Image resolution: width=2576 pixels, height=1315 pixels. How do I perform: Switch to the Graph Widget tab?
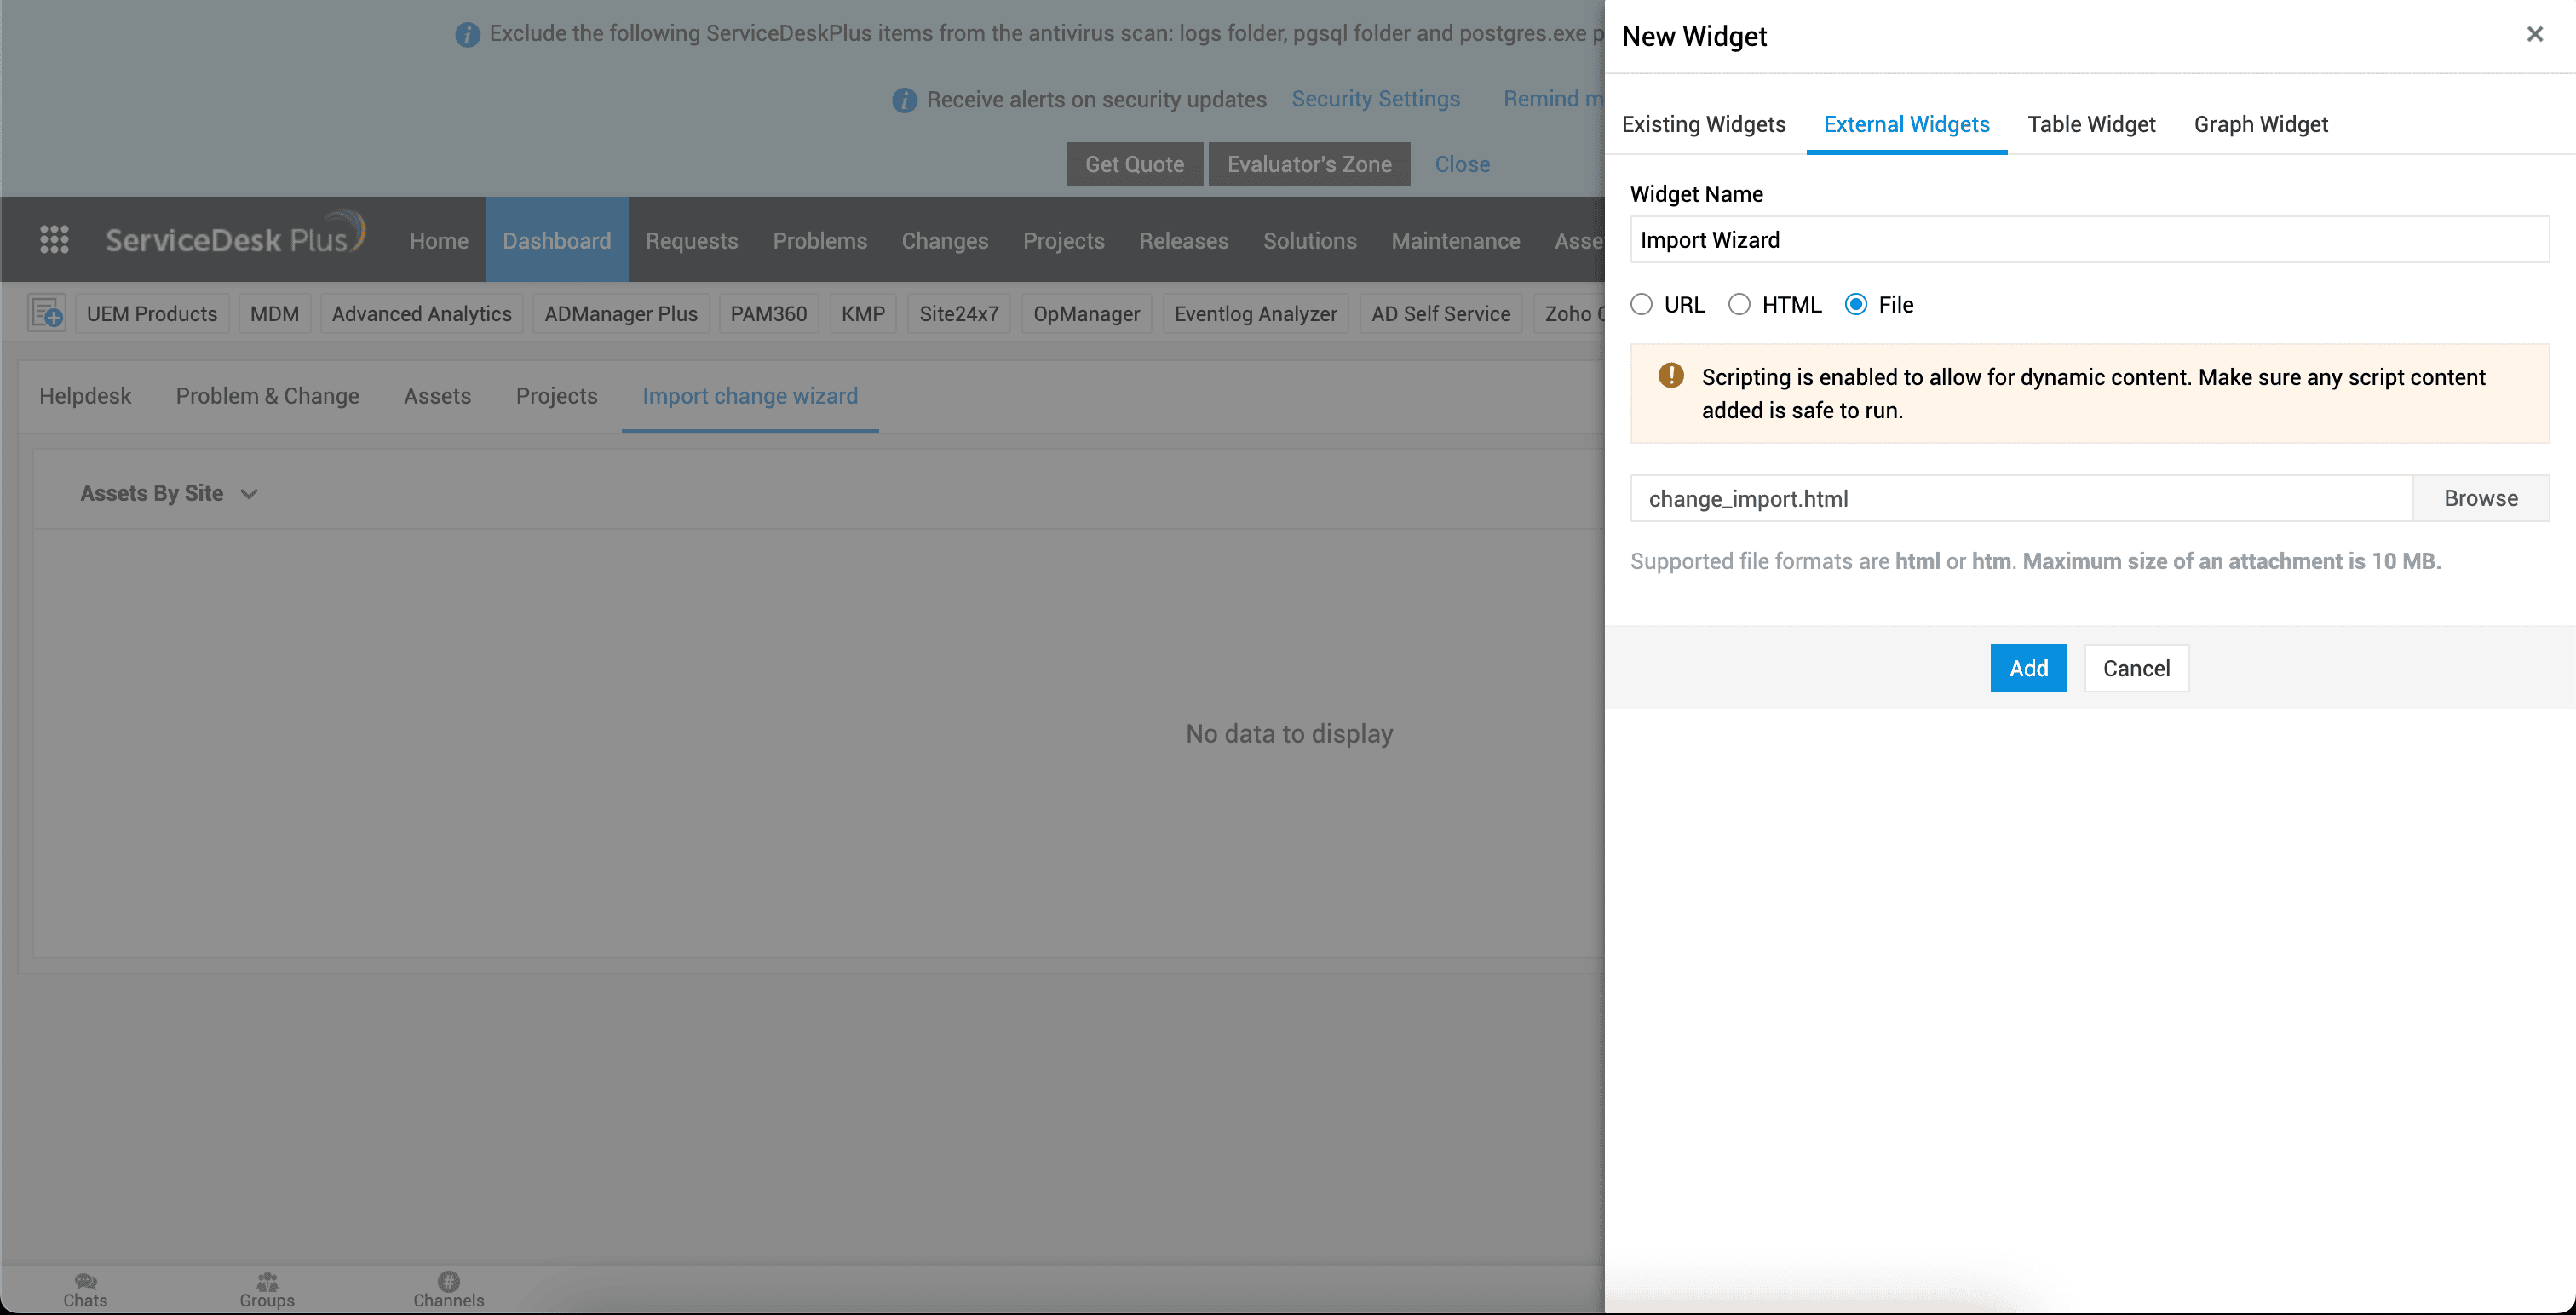[2260, 124]
